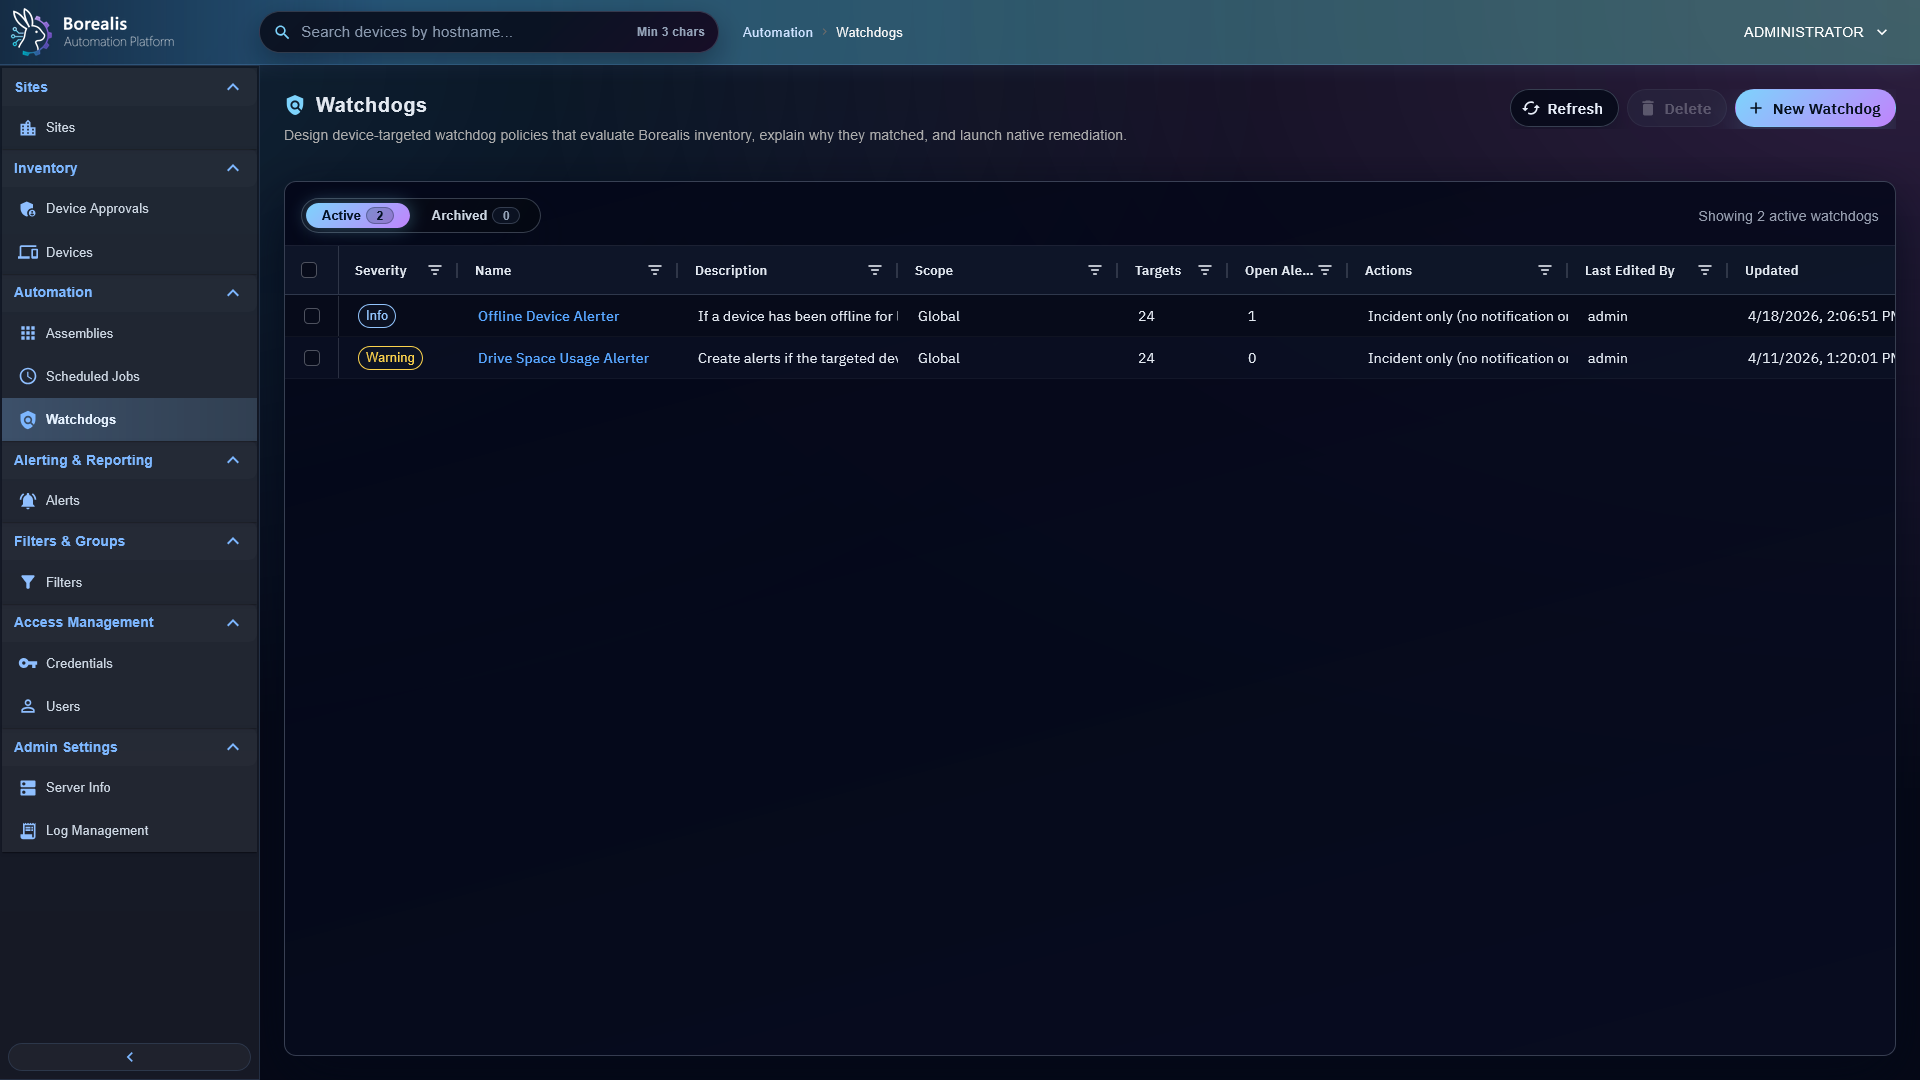Switch to the Active tab
Viewport: 1920px width, 1080px height.
(357, 216)
